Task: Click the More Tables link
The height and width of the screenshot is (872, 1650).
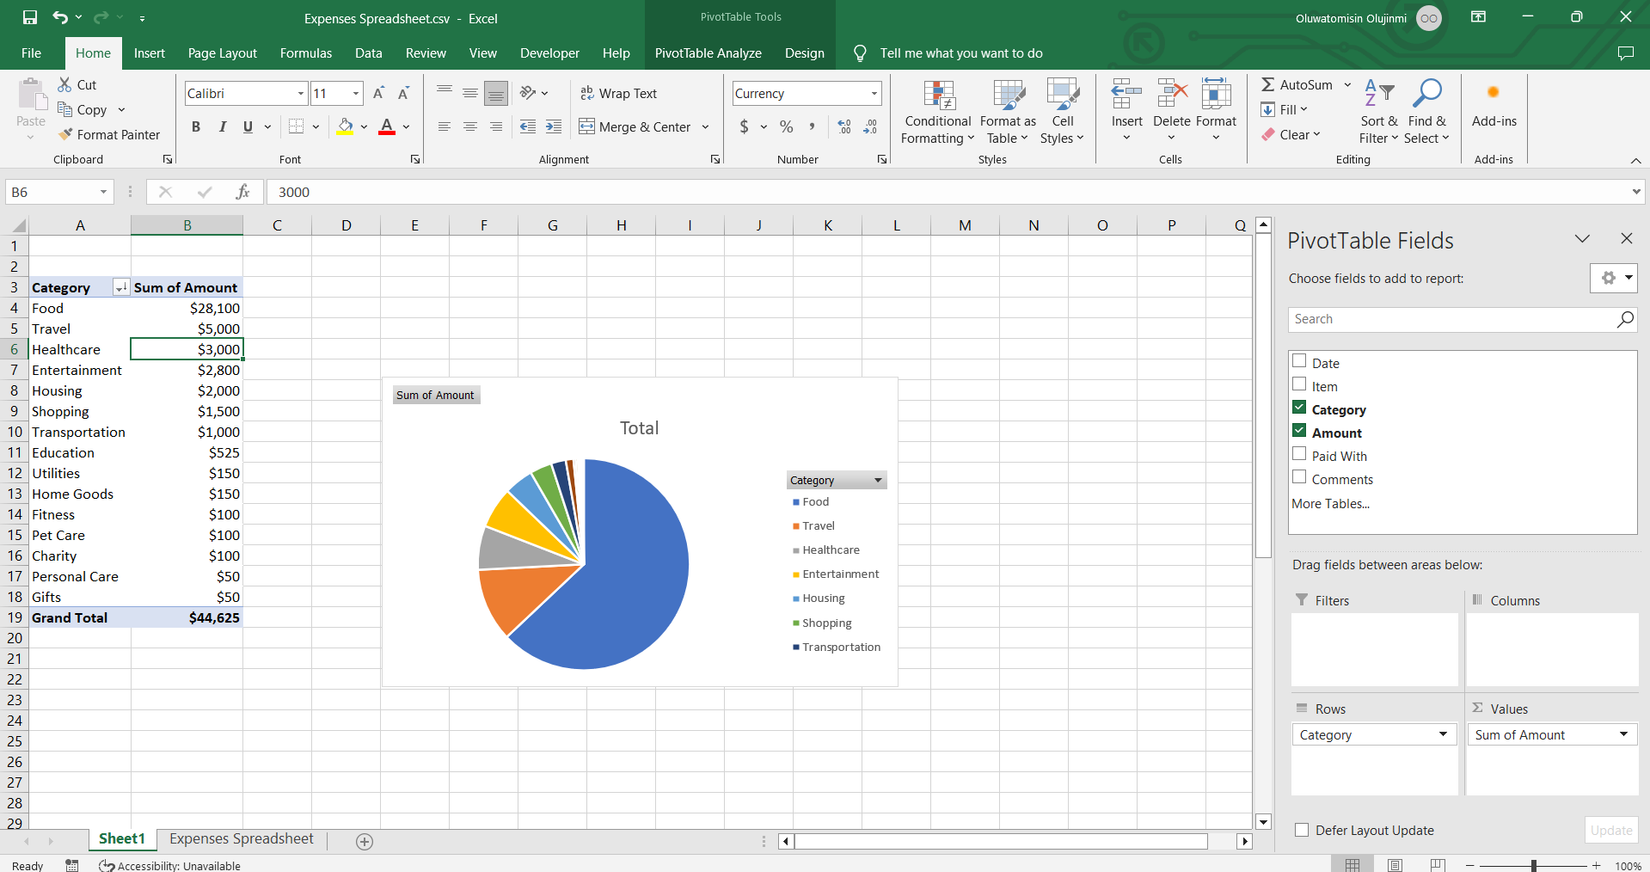Action: pos(1330,504)
